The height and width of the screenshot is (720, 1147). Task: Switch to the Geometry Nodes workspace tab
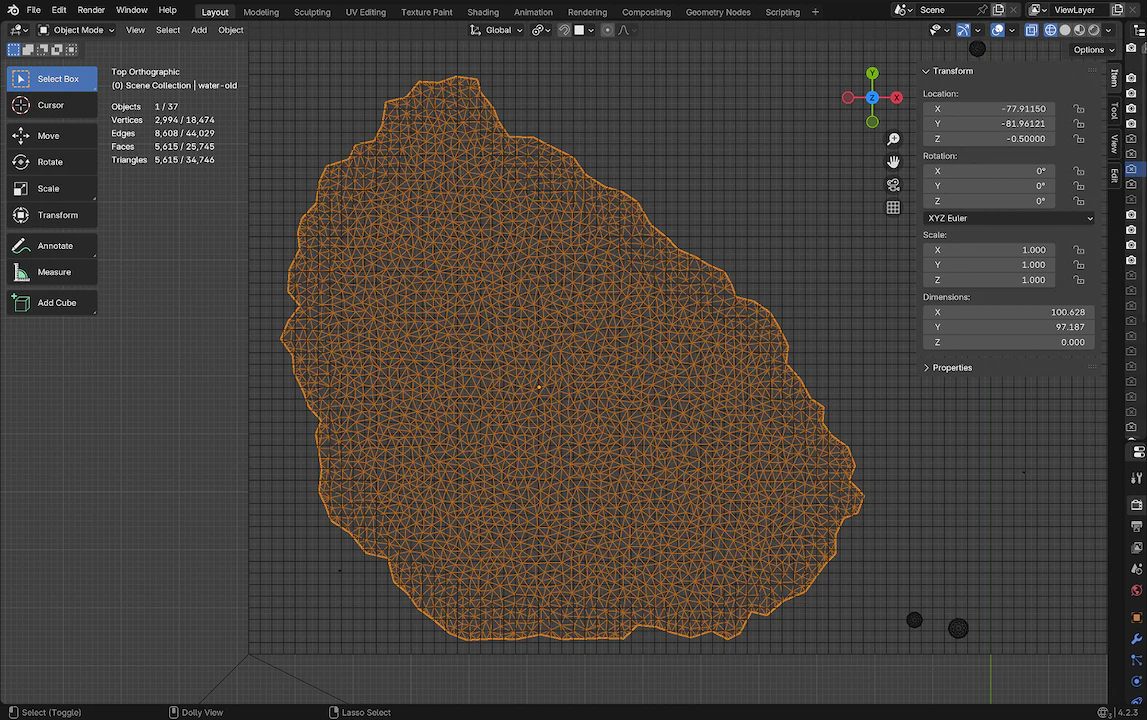[717, 12]
